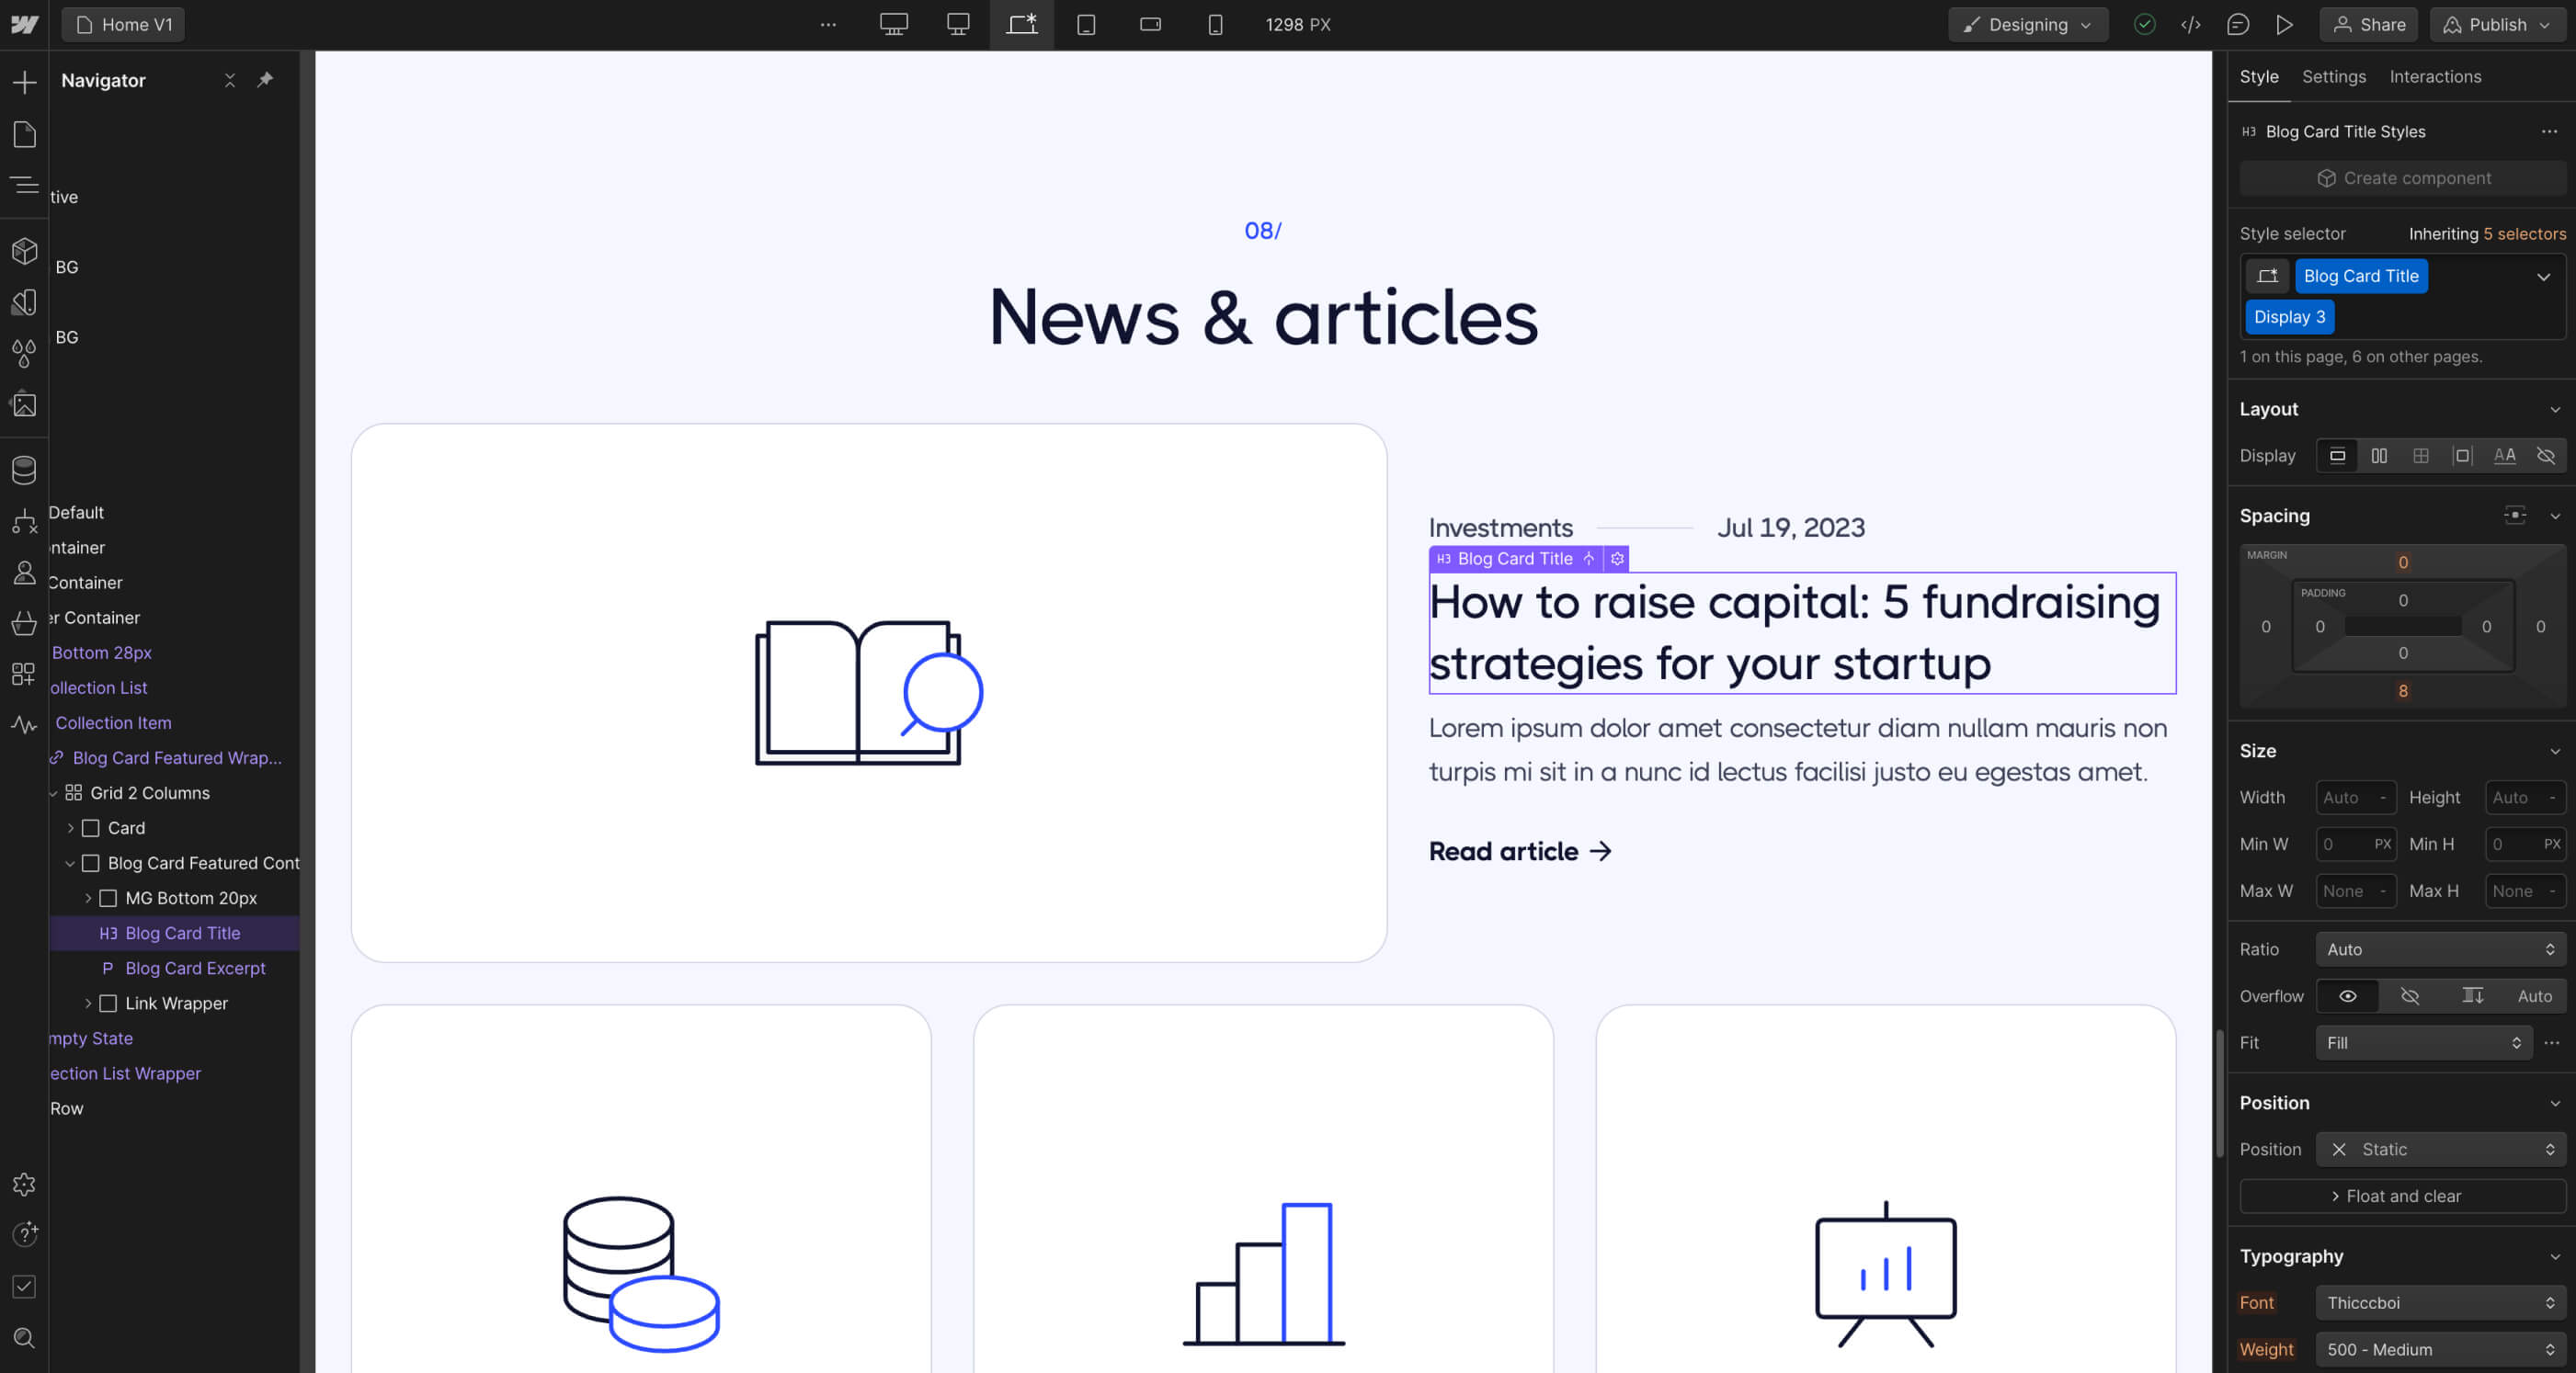The height and width of the screenshot is (1373, 2576).
Task: Open the Pages panel
Action: click(x=24, y=134)
